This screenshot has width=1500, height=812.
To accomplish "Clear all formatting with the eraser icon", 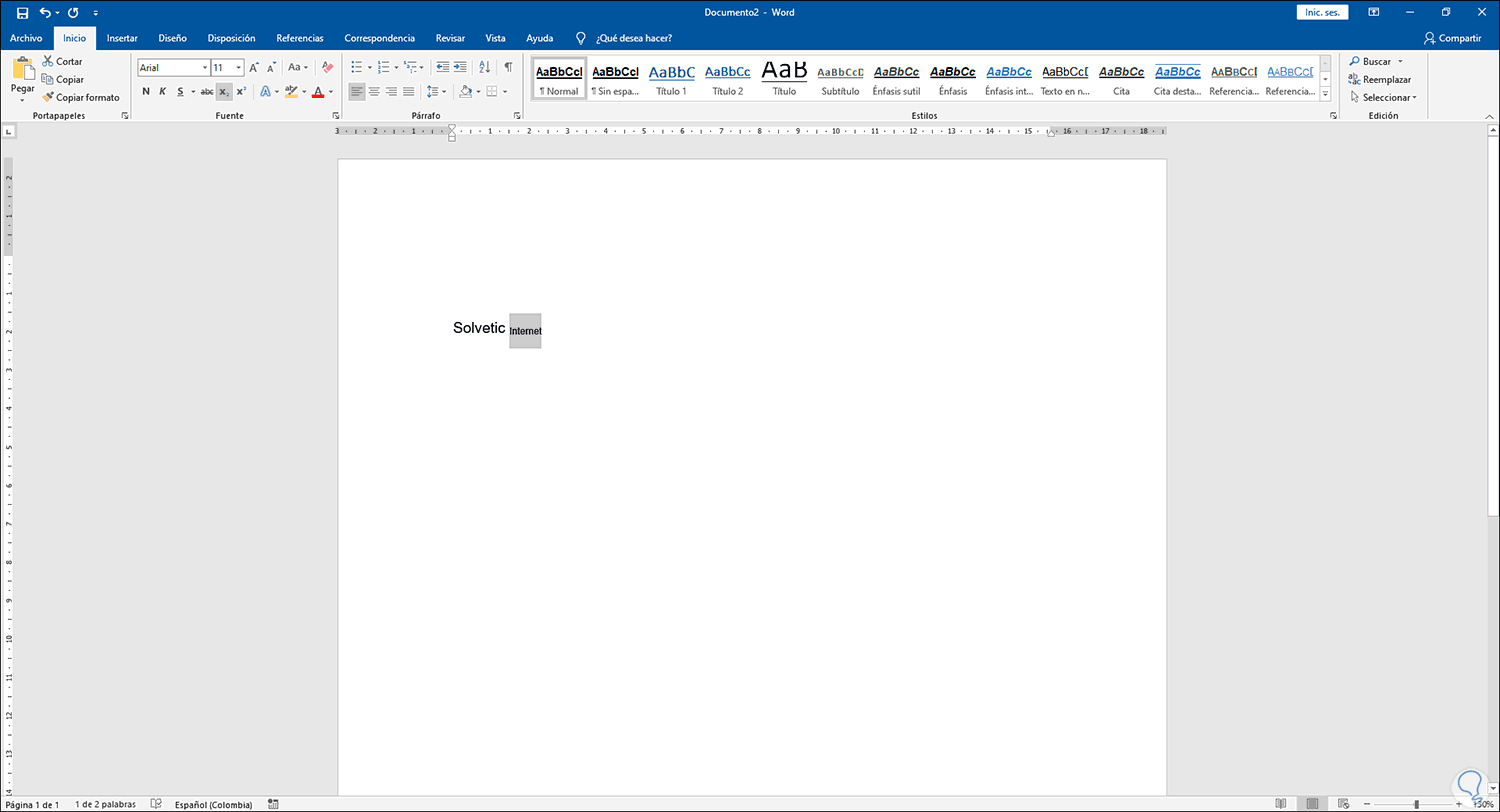I will click(327, 67).
